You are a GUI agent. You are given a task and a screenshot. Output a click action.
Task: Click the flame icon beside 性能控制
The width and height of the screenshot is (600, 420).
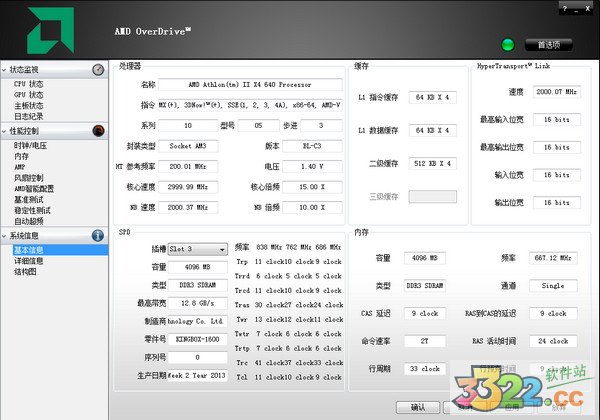click(x=98, y=131)
